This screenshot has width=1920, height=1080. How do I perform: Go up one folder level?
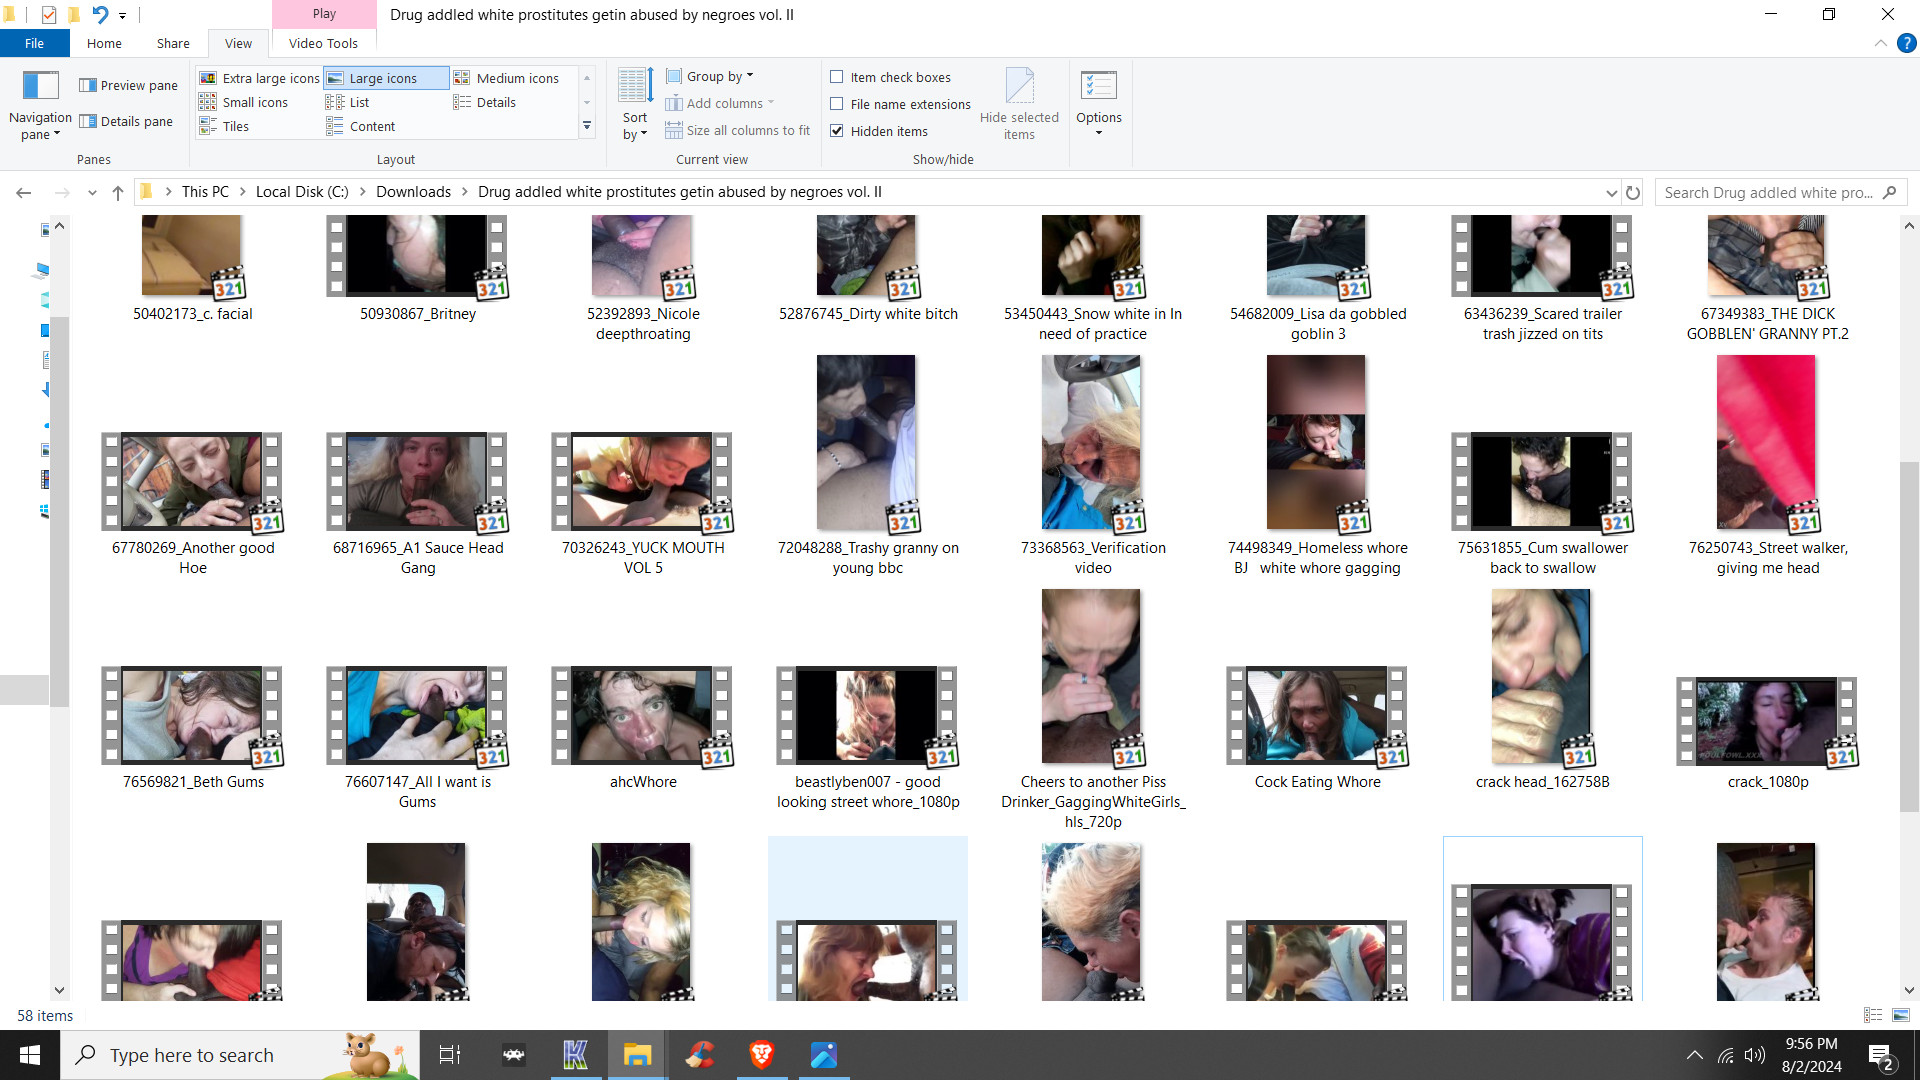click(118, 192)
